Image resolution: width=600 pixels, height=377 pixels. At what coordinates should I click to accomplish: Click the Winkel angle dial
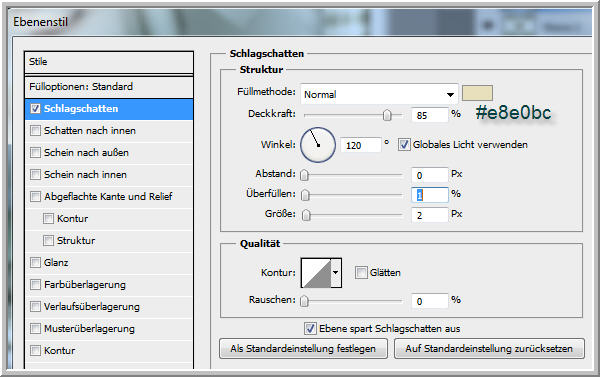318,145
